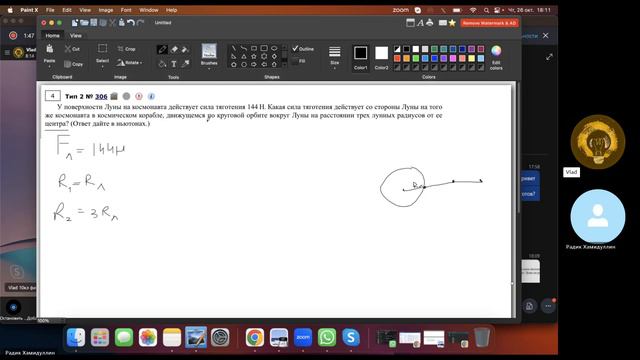Click the Vlad participant avatar
This screenshot has height=360, width=640.
pos(598,142)
